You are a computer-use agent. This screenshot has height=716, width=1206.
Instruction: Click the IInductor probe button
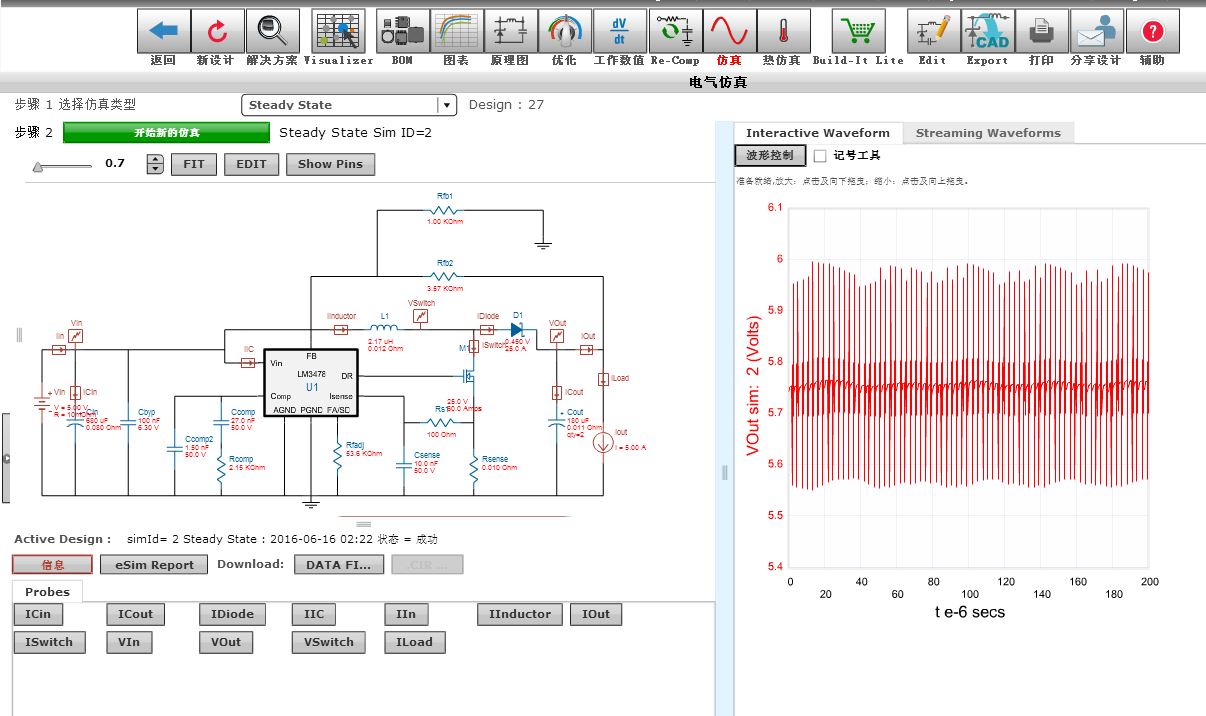coord(520,614)
